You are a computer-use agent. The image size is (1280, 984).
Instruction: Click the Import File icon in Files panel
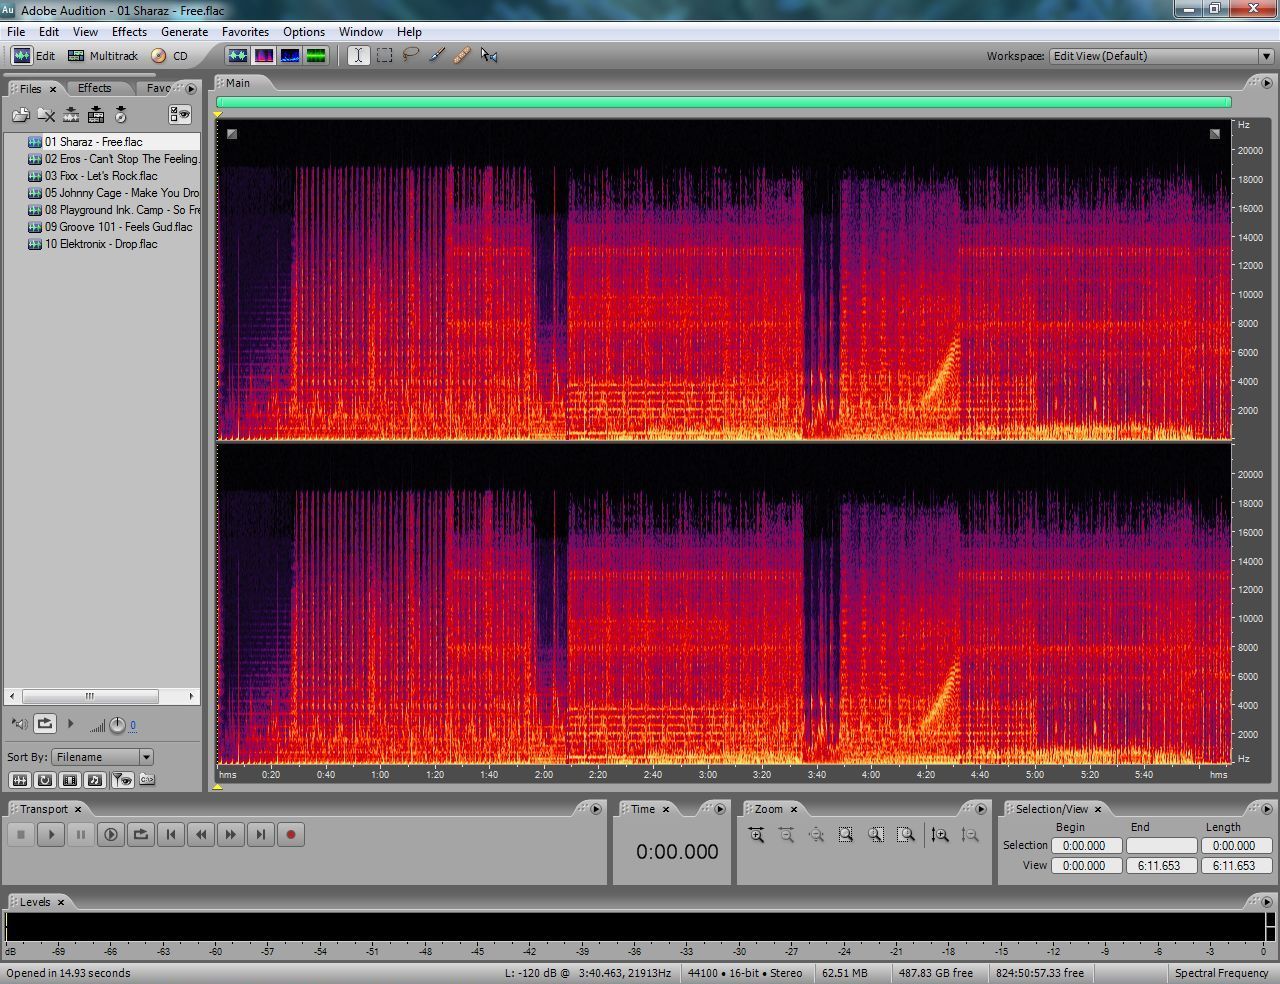[x=20, y=115]
